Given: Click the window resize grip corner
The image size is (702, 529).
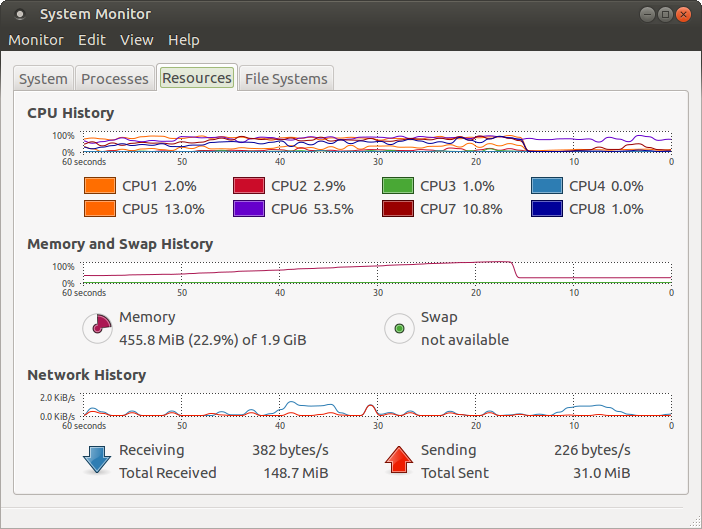Looking at the screenshot, I should point(695,522).
